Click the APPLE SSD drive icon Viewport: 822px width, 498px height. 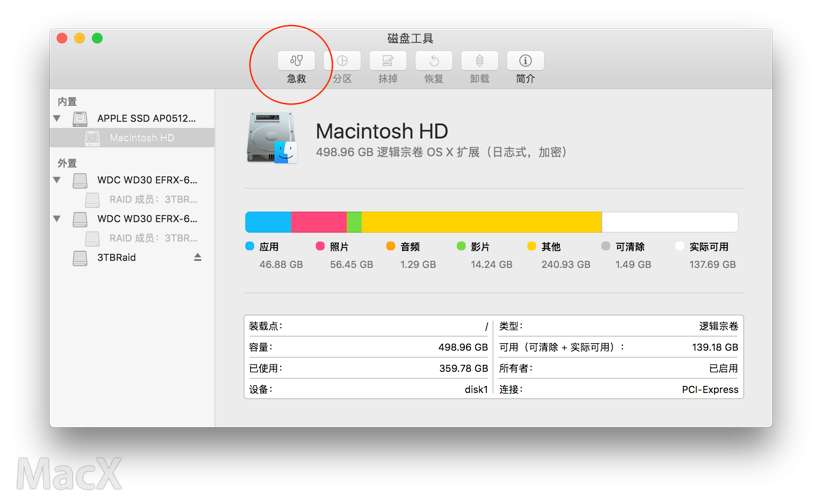pos(80,119)
